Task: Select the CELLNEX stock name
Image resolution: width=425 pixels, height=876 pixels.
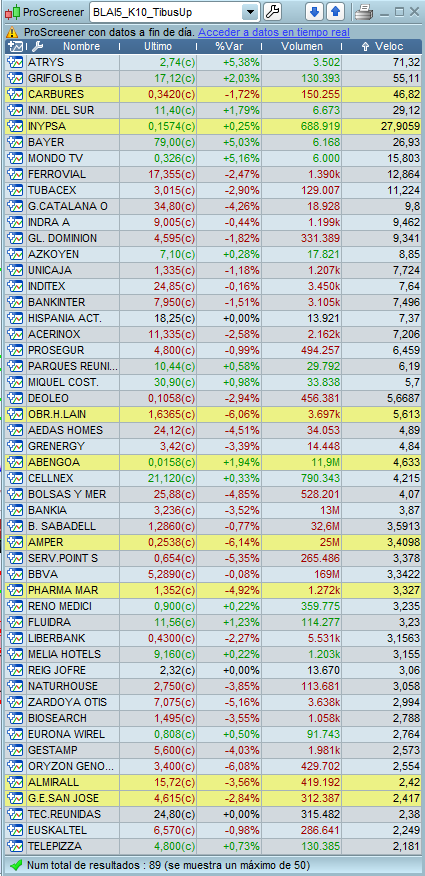Action: [50, 479]
